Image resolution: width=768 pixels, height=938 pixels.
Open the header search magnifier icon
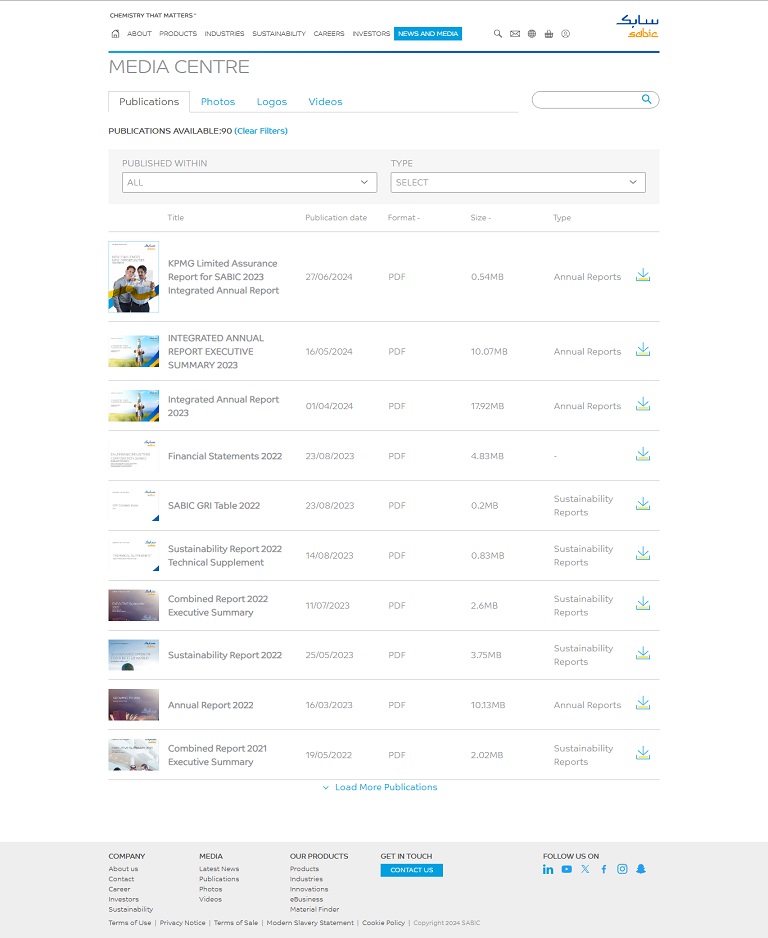[x=498, y=34]
